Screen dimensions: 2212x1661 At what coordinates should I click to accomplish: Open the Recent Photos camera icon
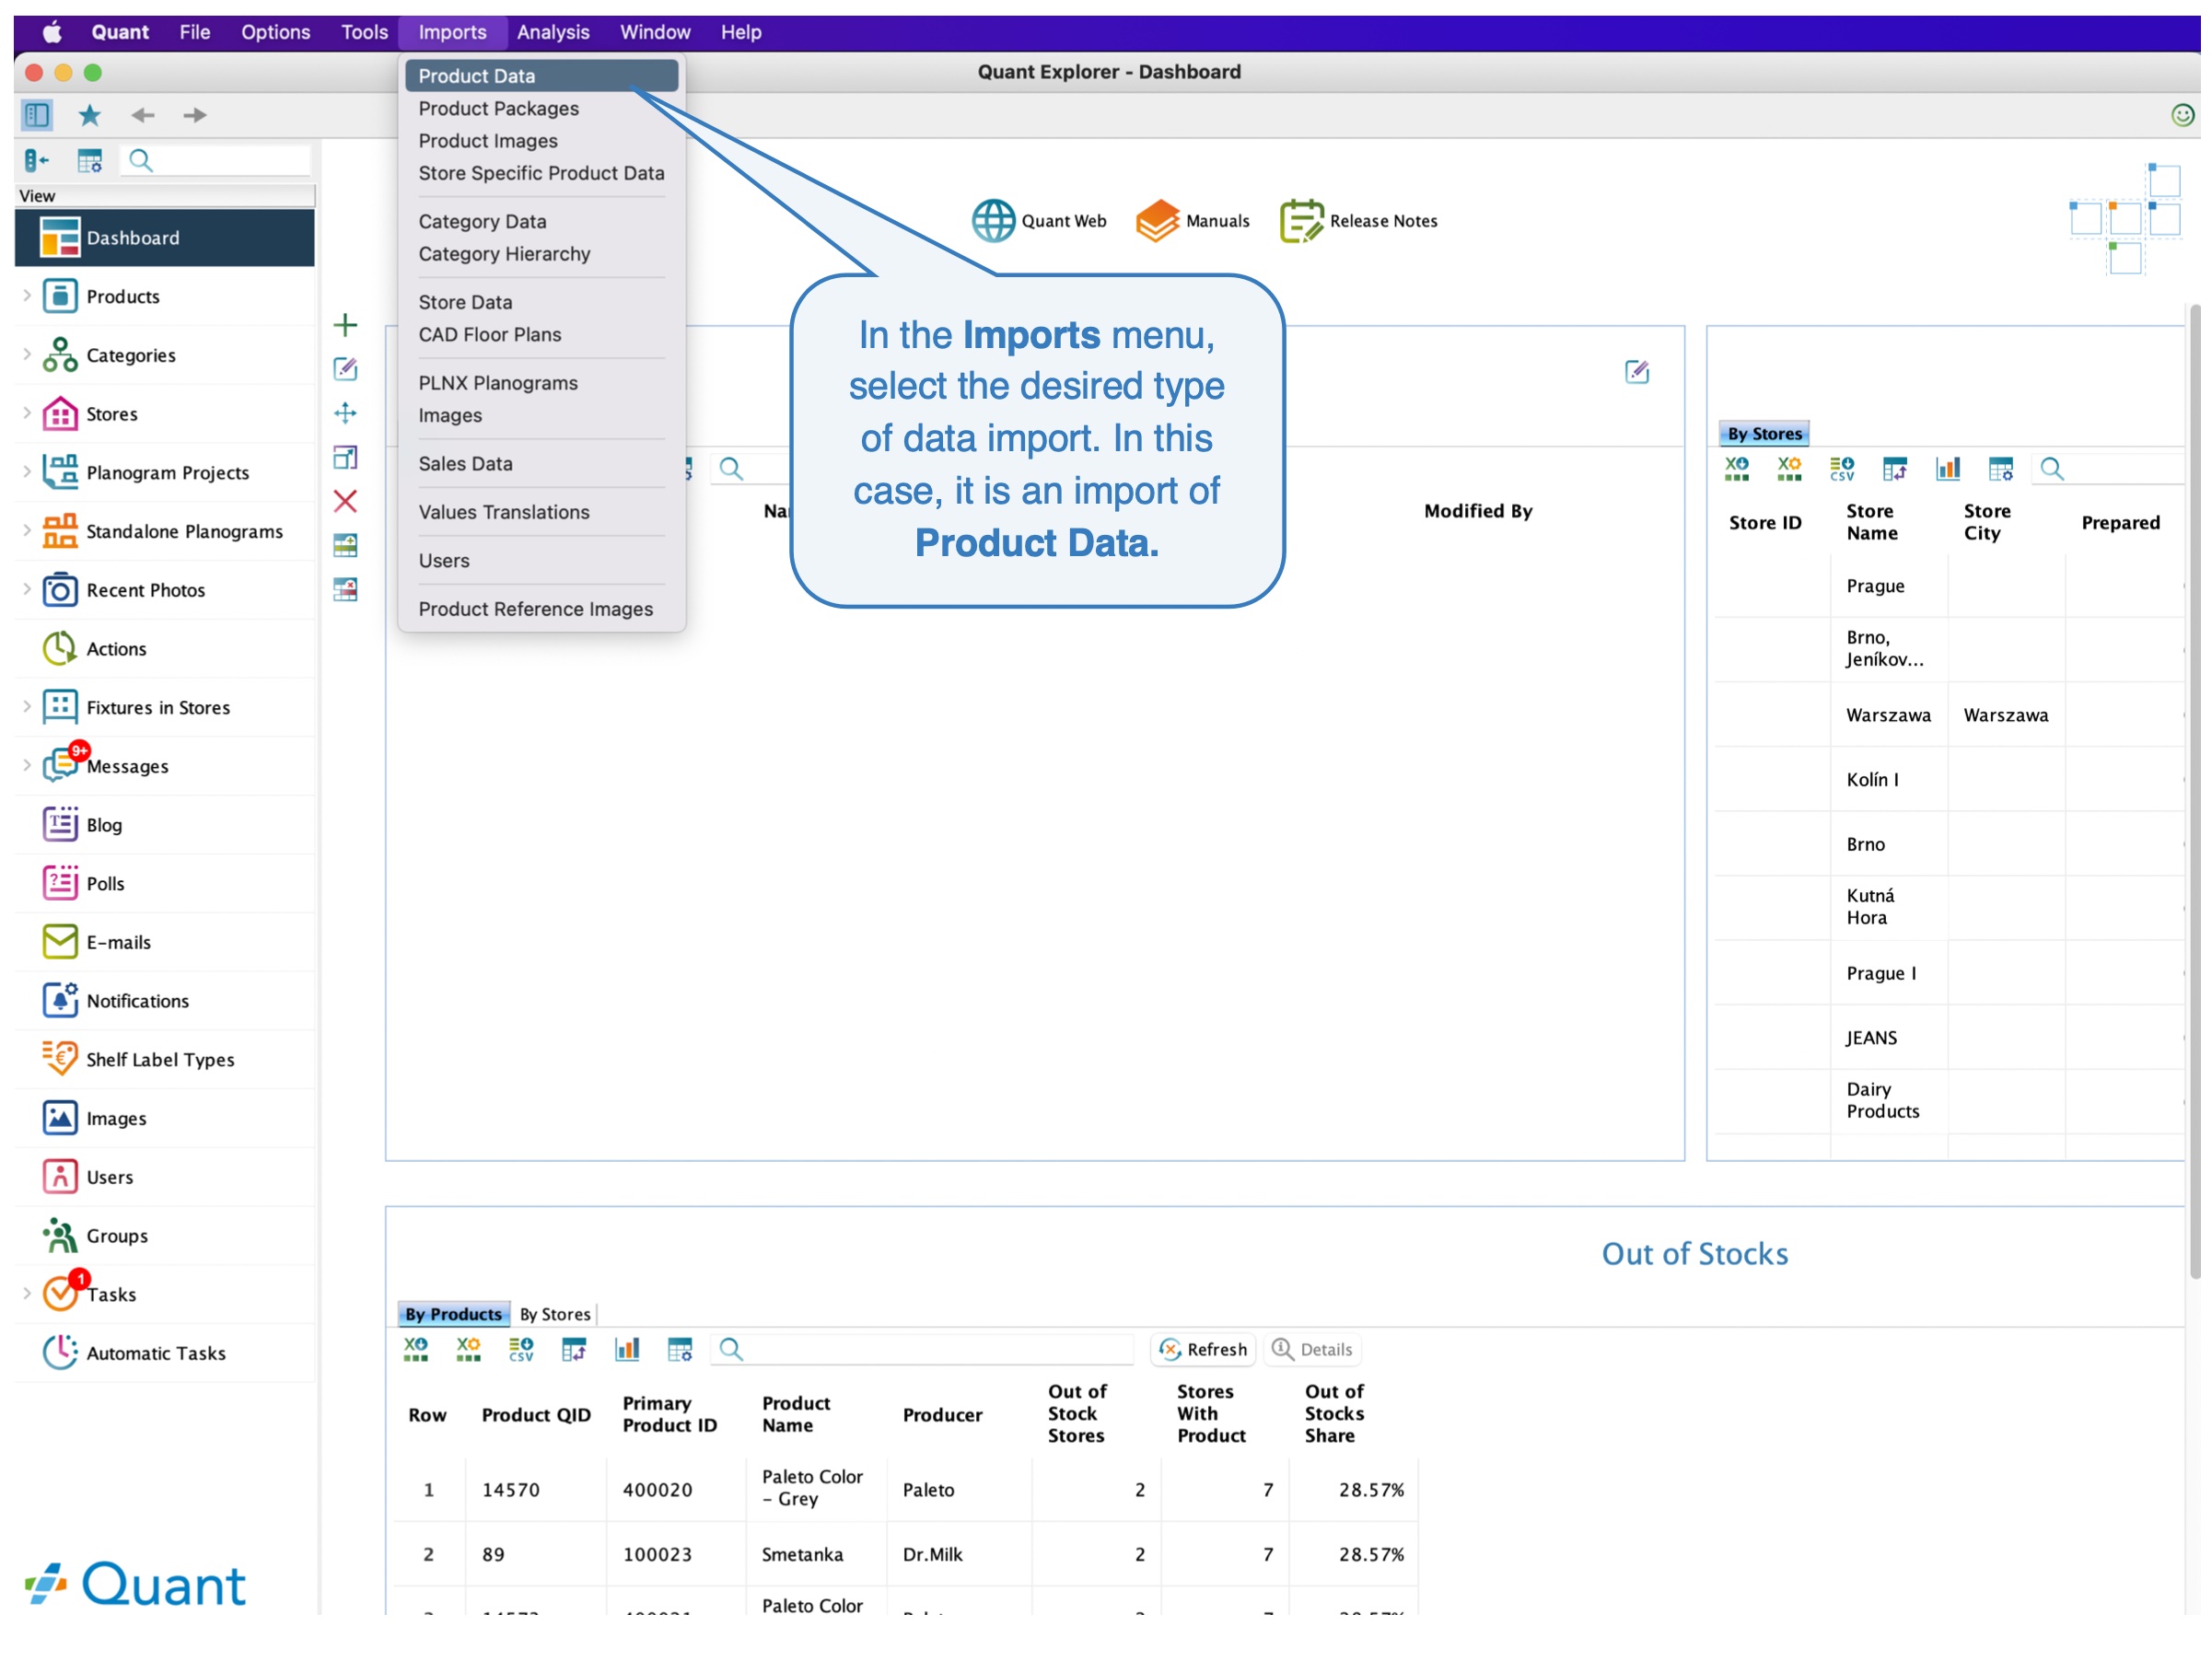[x=60, y=591]
